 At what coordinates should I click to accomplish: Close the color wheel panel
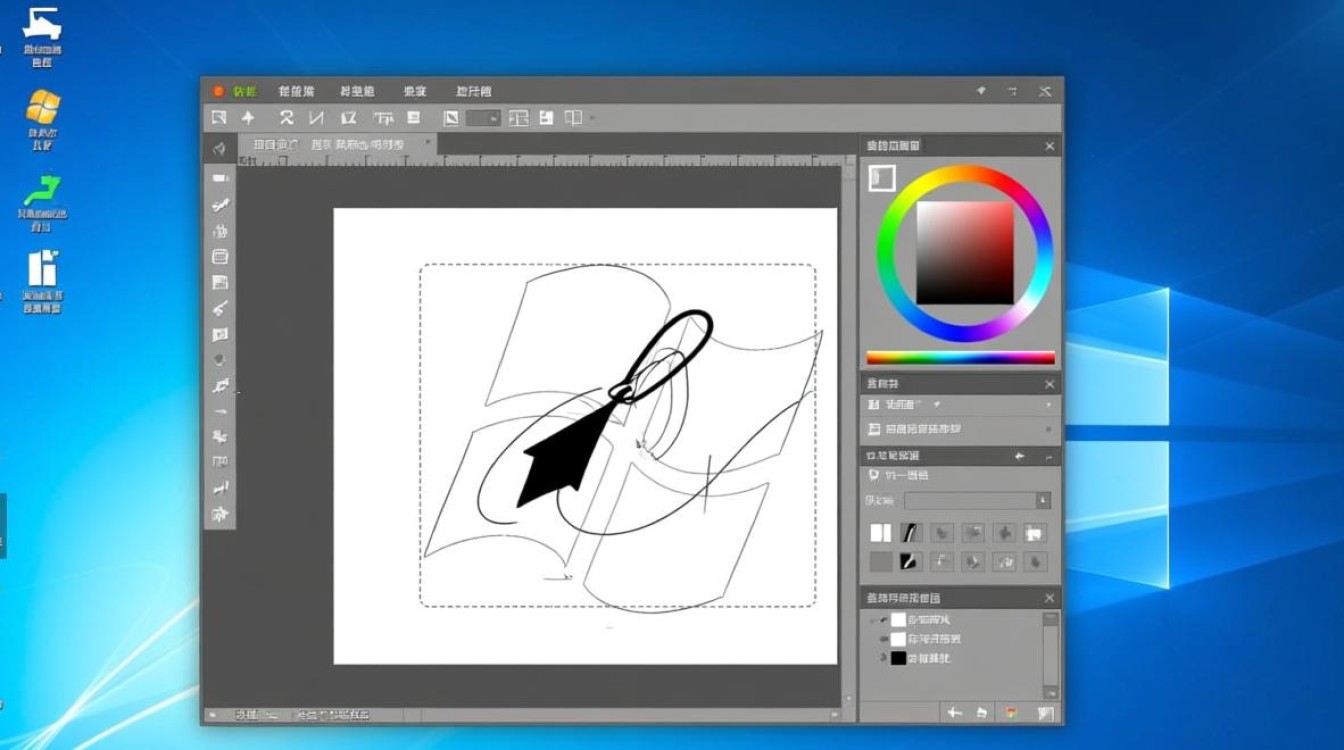tap(1049, 146)
